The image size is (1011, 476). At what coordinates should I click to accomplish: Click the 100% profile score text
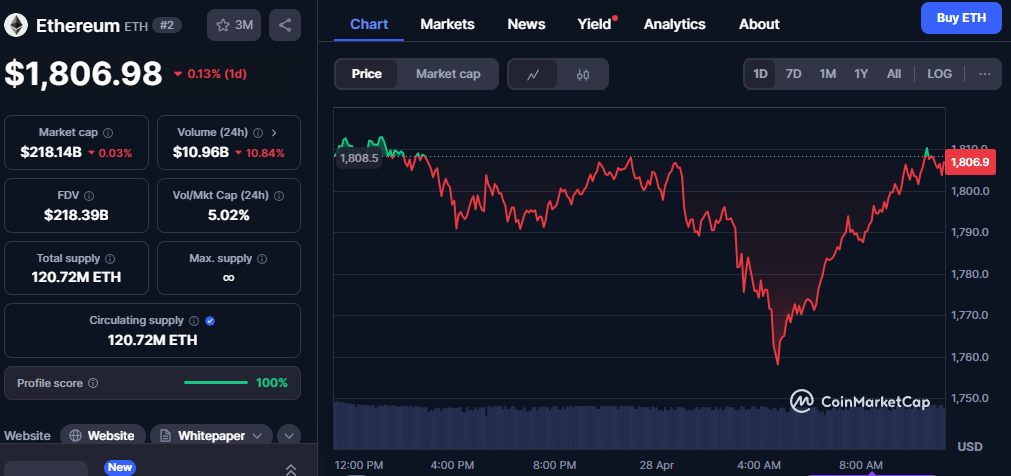pos(271,383)
